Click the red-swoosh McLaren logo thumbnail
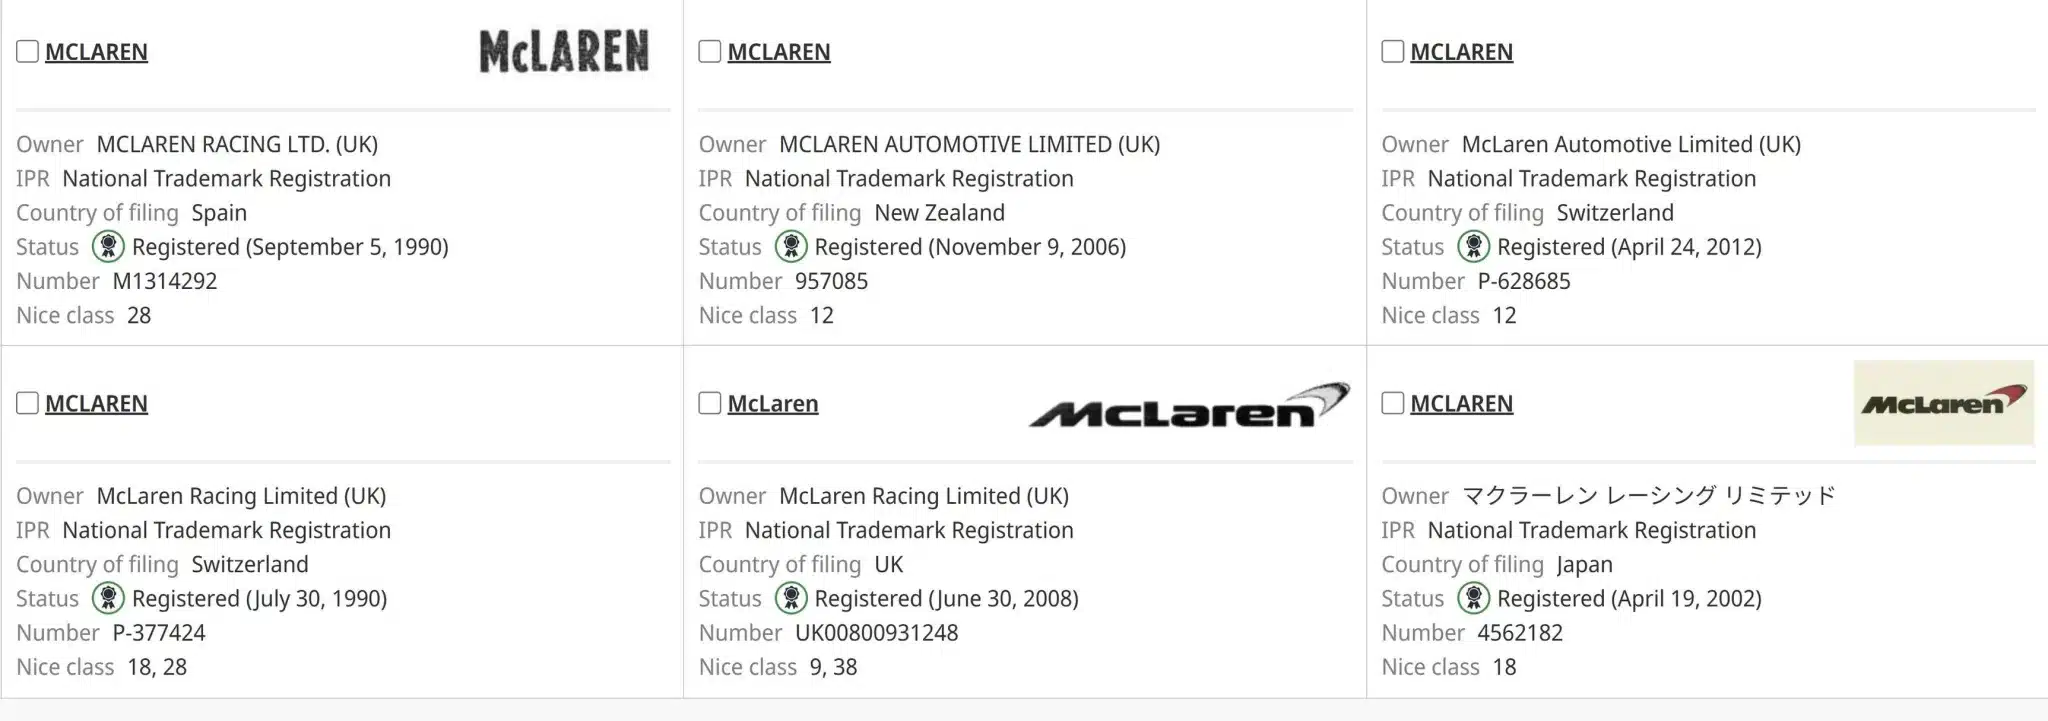 pyautogui.click(x=1943, y=403)
